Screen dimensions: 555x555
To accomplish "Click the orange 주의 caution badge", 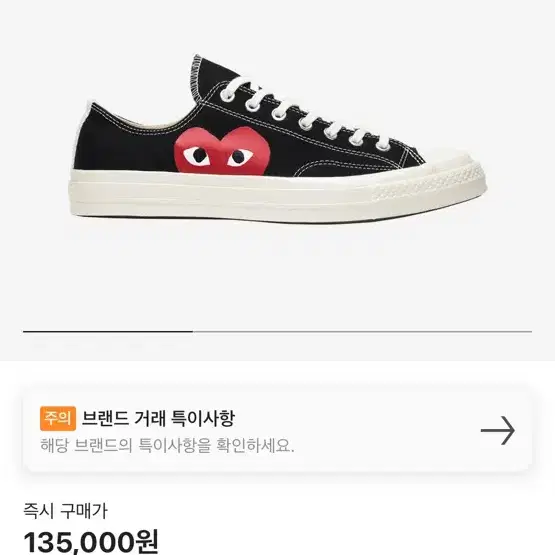I will [x=58, y=418].
